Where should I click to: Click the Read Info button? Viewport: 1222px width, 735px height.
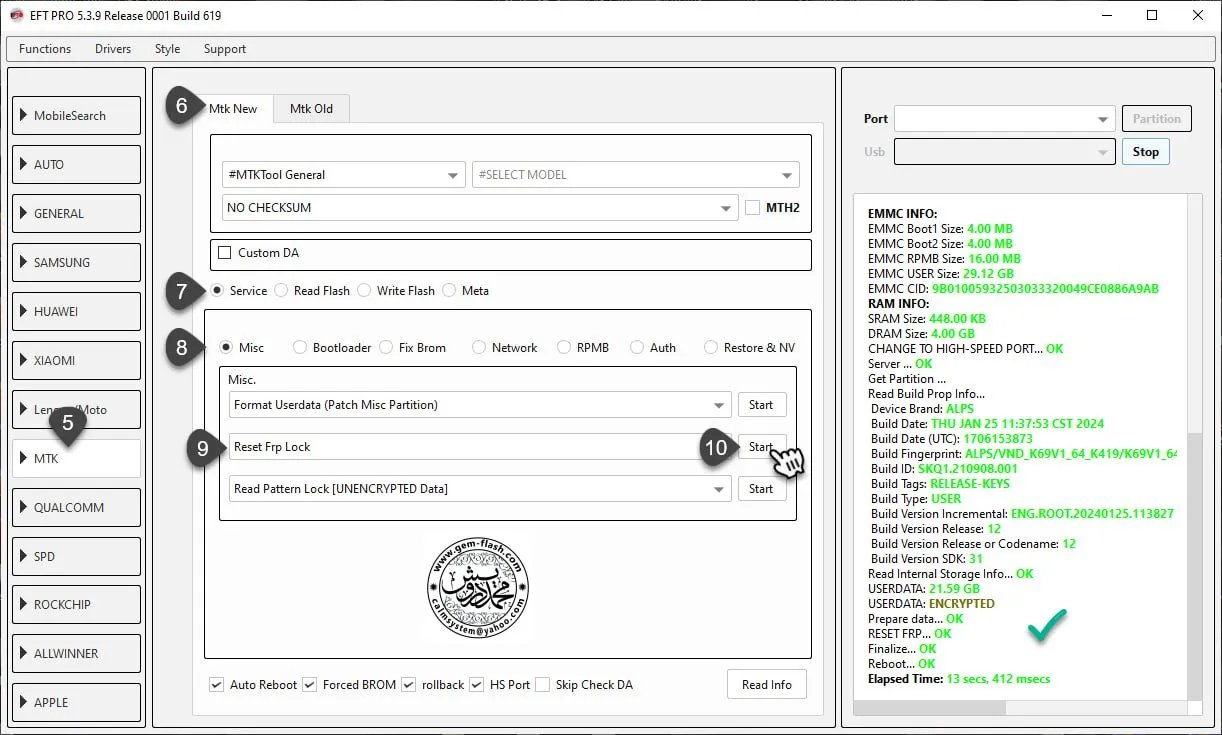pos(766,685)
